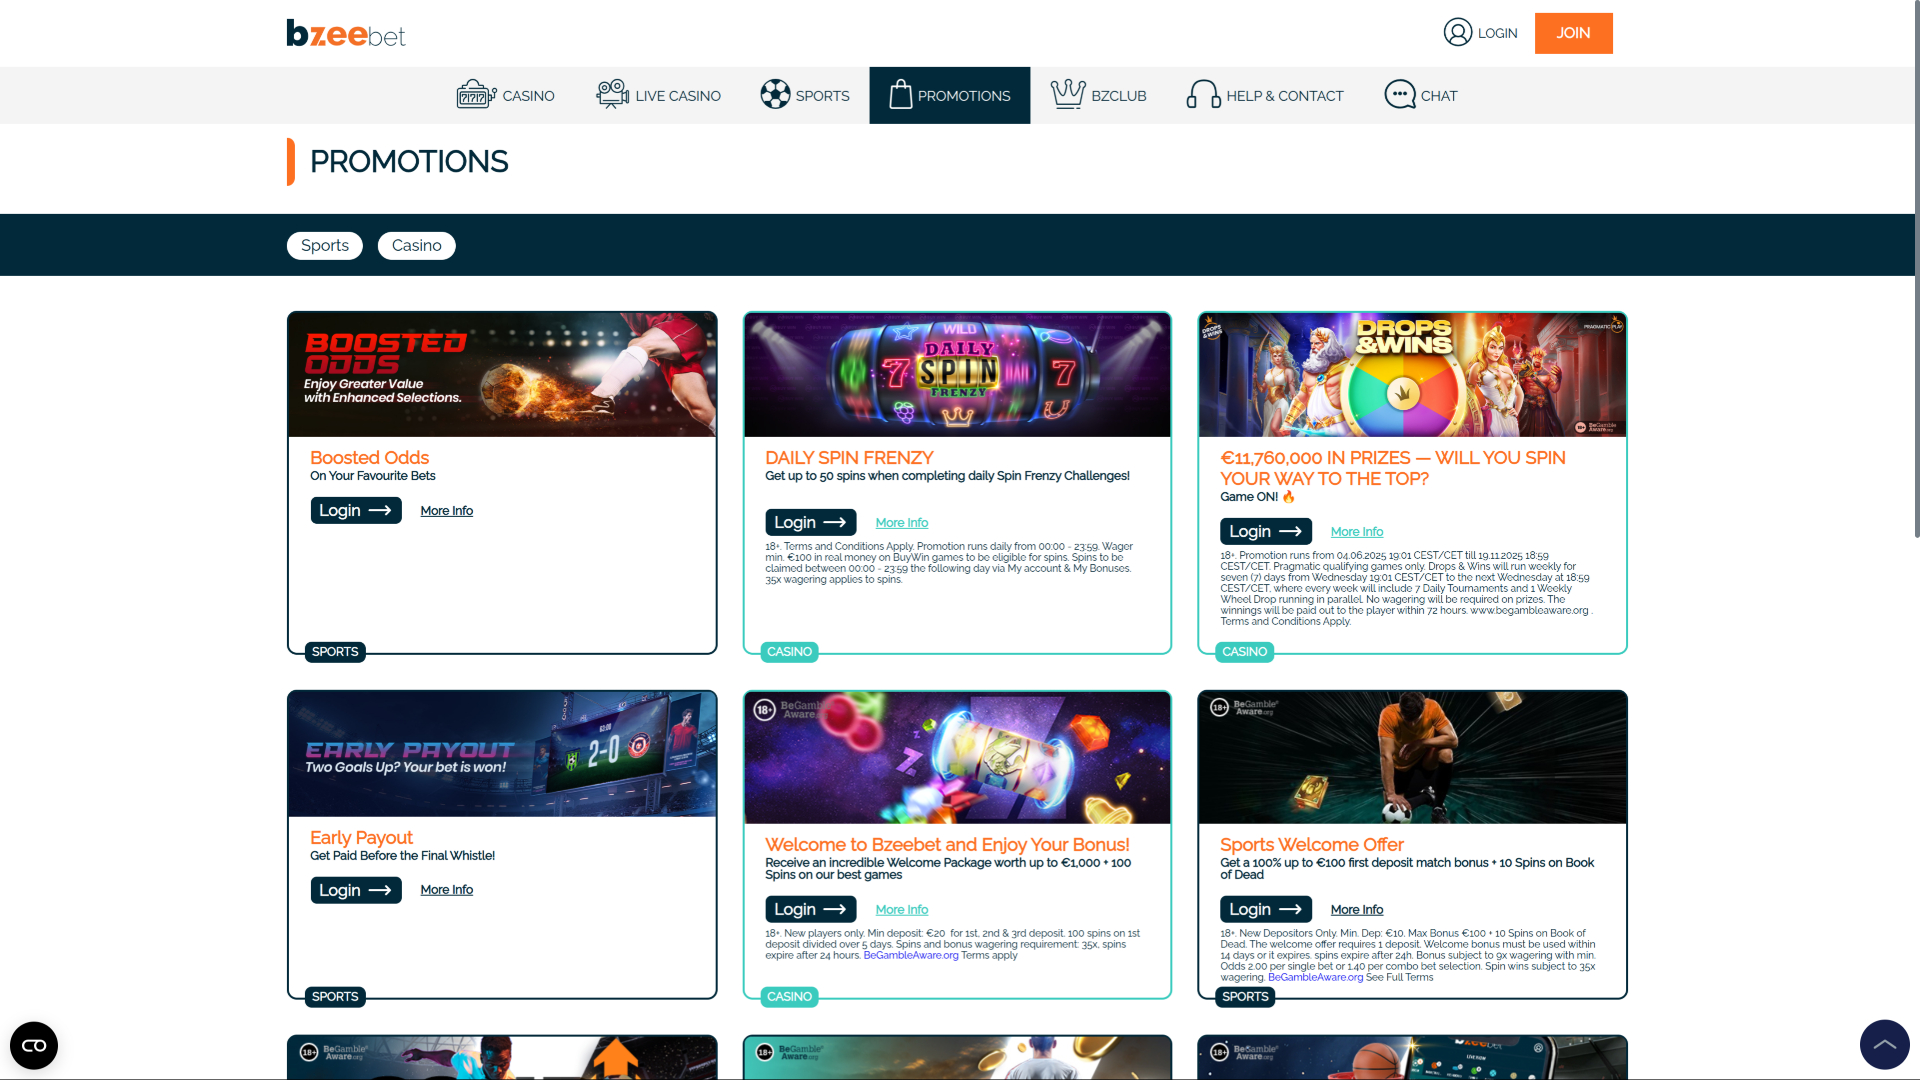Toggle the Casino promotions filter
1920x1080 pixels.
(x=416, y=245)
